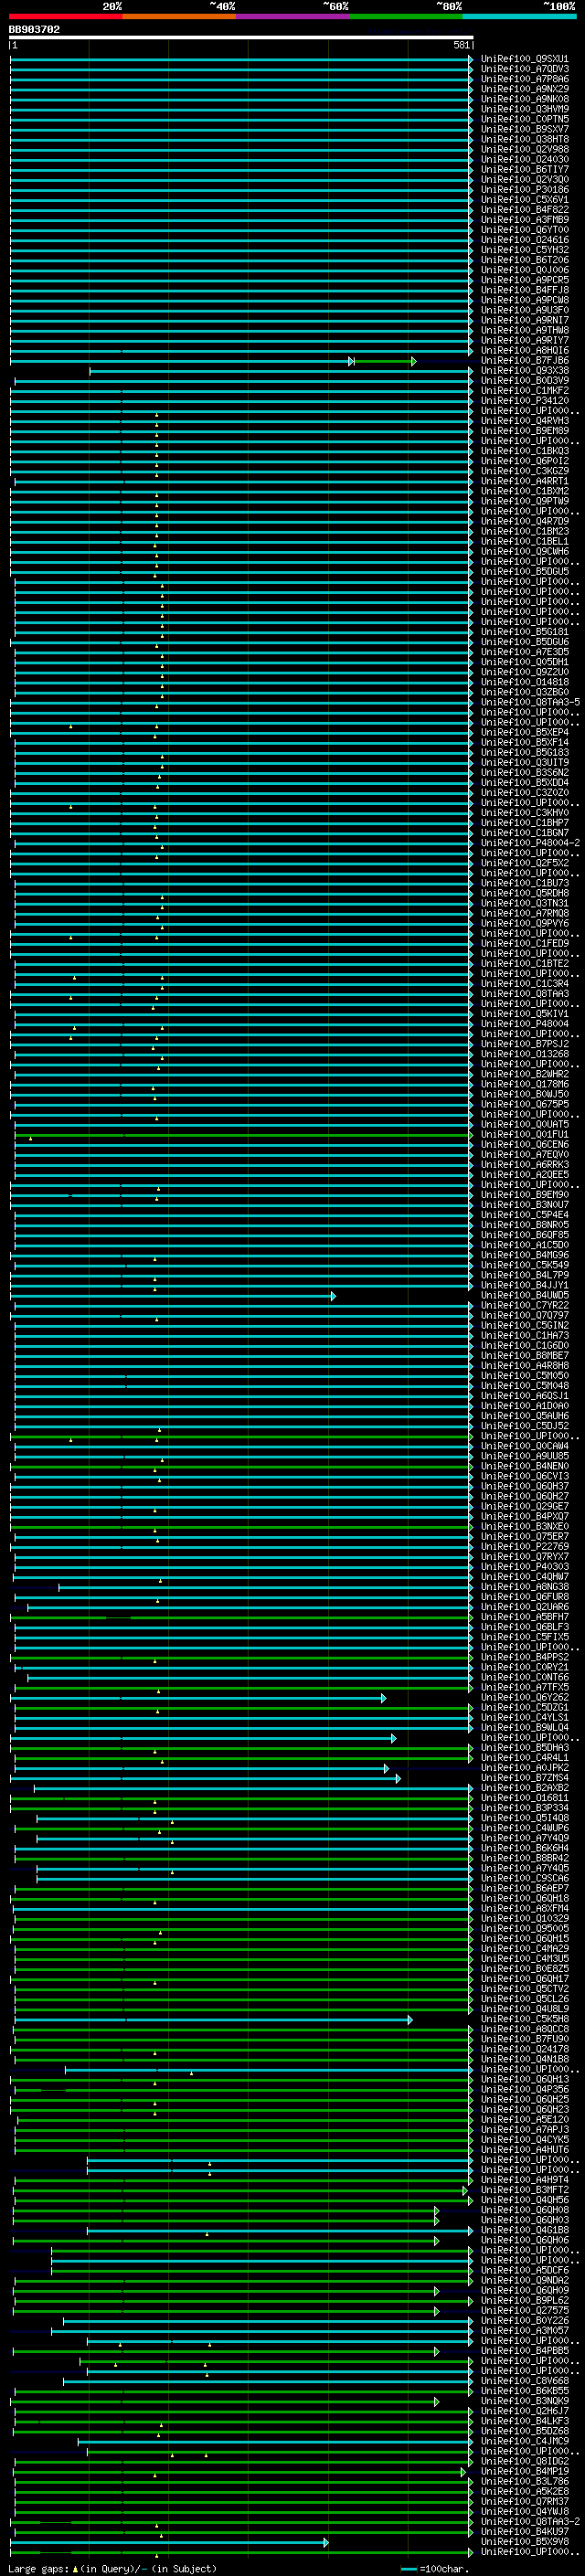Open hit UniRef100_Q9SXU1
585x2576 pixels.
tap(525, 59)
